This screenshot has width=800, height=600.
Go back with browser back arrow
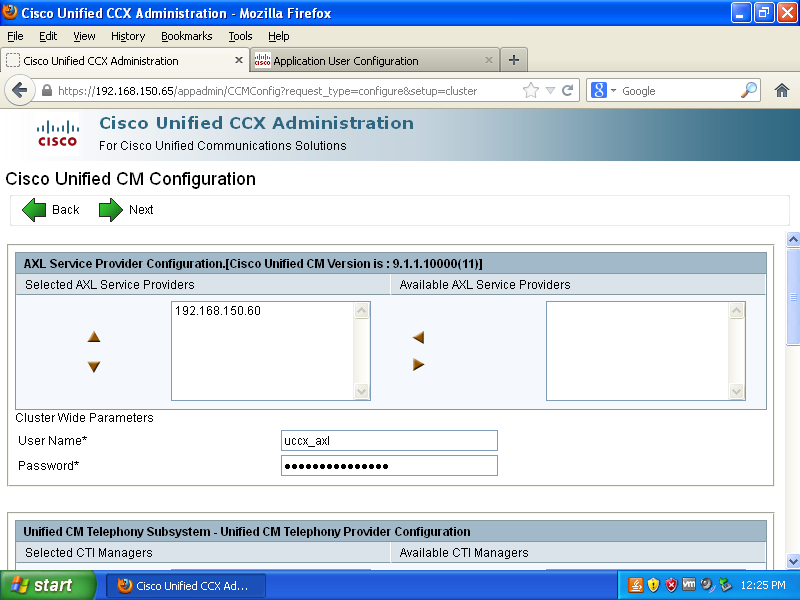point(19,91)
